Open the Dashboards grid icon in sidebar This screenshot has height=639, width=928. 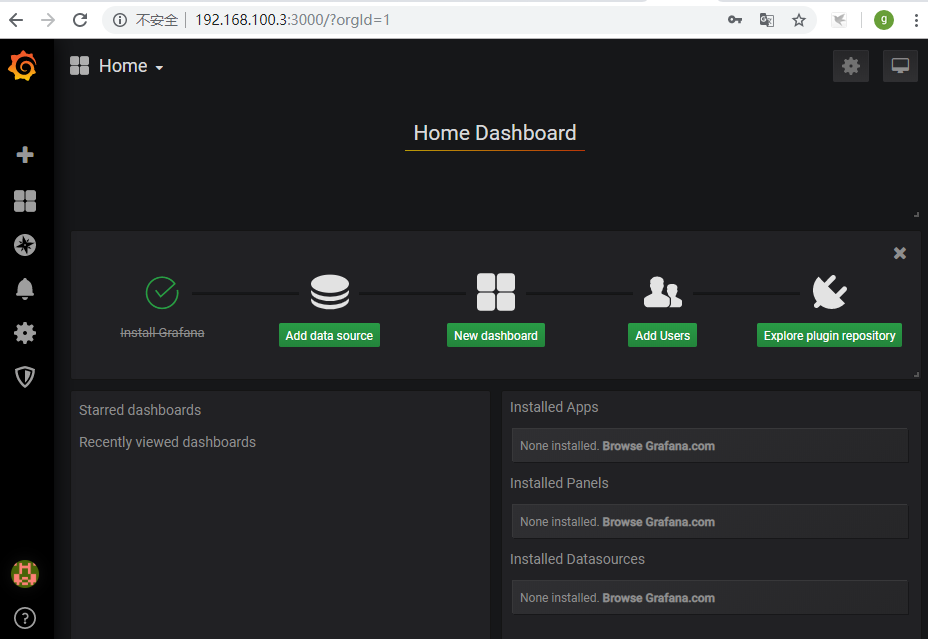[x=25, y=201]
